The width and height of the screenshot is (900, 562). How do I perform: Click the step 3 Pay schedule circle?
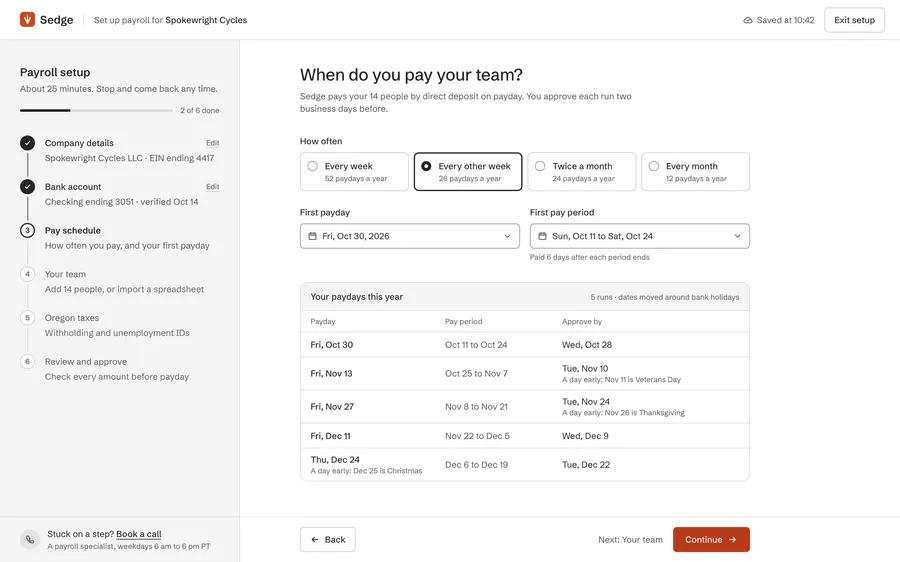tap(27, 230)
